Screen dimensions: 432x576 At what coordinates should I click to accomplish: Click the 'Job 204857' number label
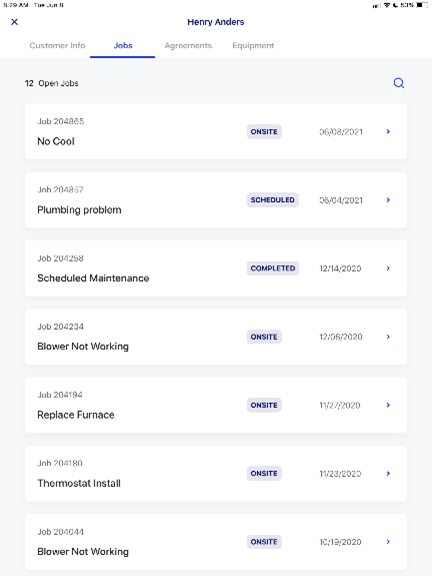pos(60,190)
